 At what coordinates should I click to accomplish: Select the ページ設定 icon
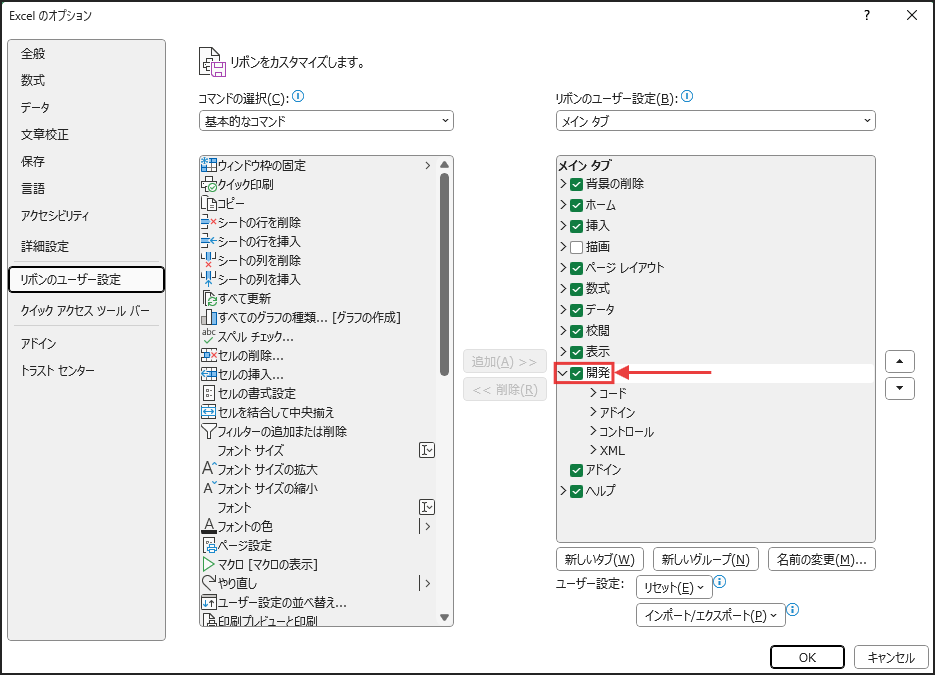pos(209,545)
